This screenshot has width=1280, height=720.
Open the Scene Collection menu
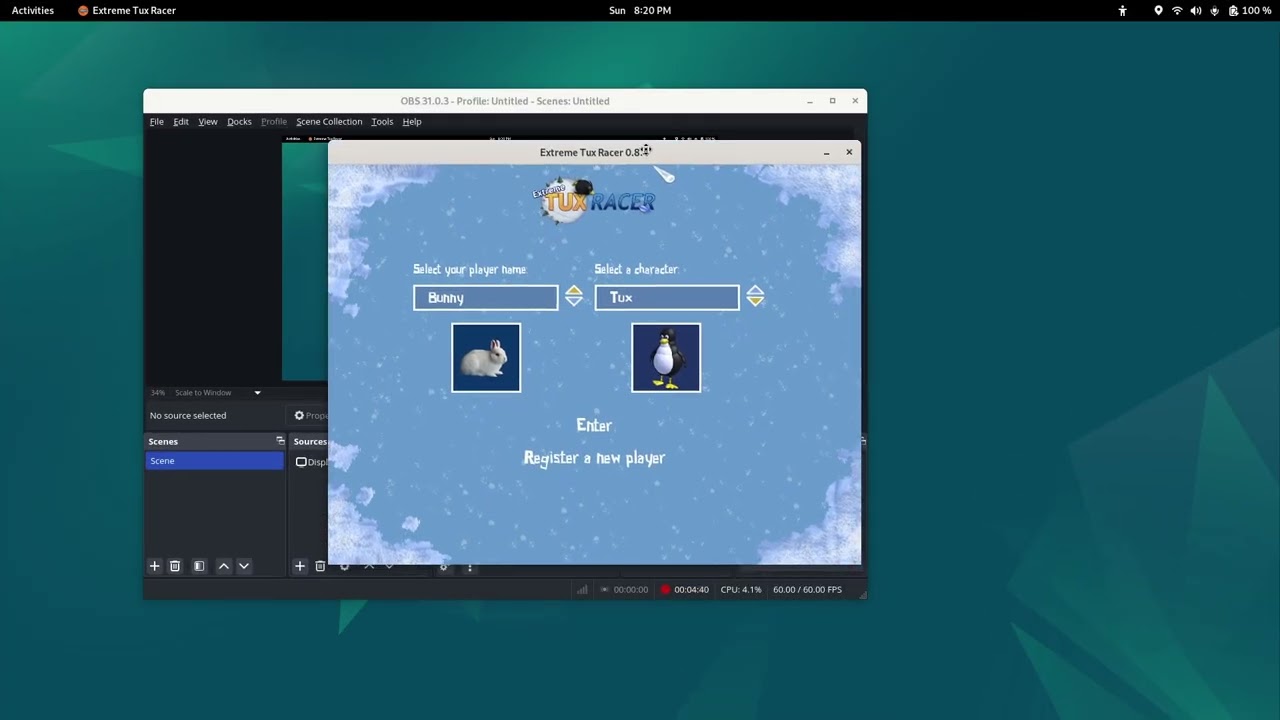[x=329, y=122]
